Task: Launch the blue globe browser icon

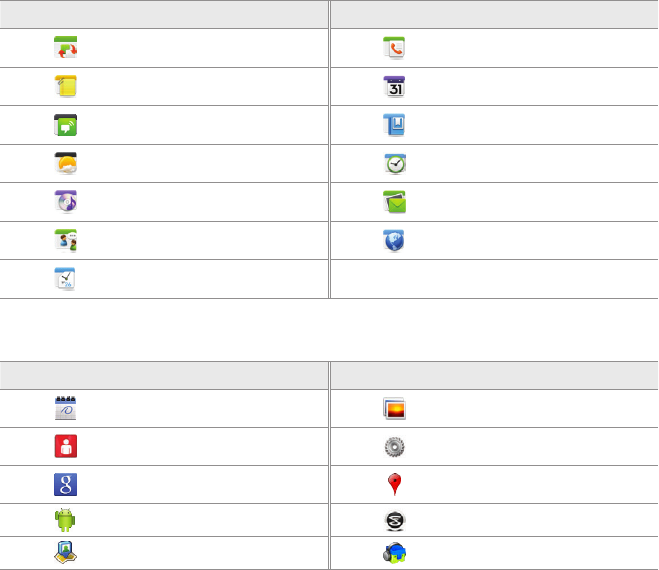Action: point(395,241)
